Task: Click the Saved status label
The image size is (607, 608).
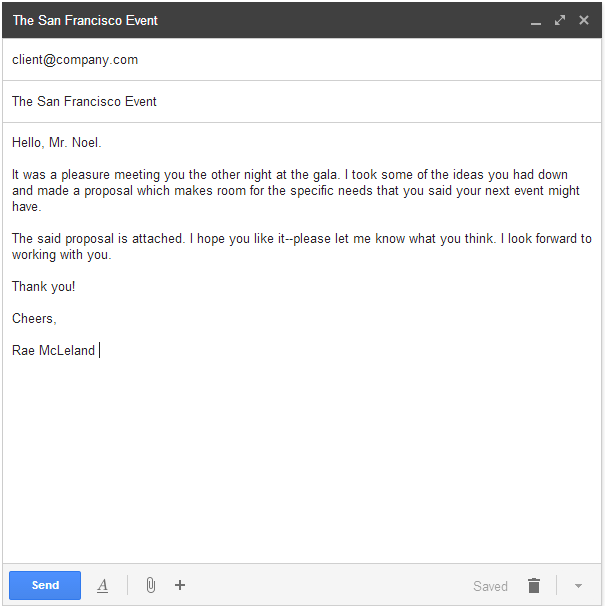Action: click(x=490, y=586)
